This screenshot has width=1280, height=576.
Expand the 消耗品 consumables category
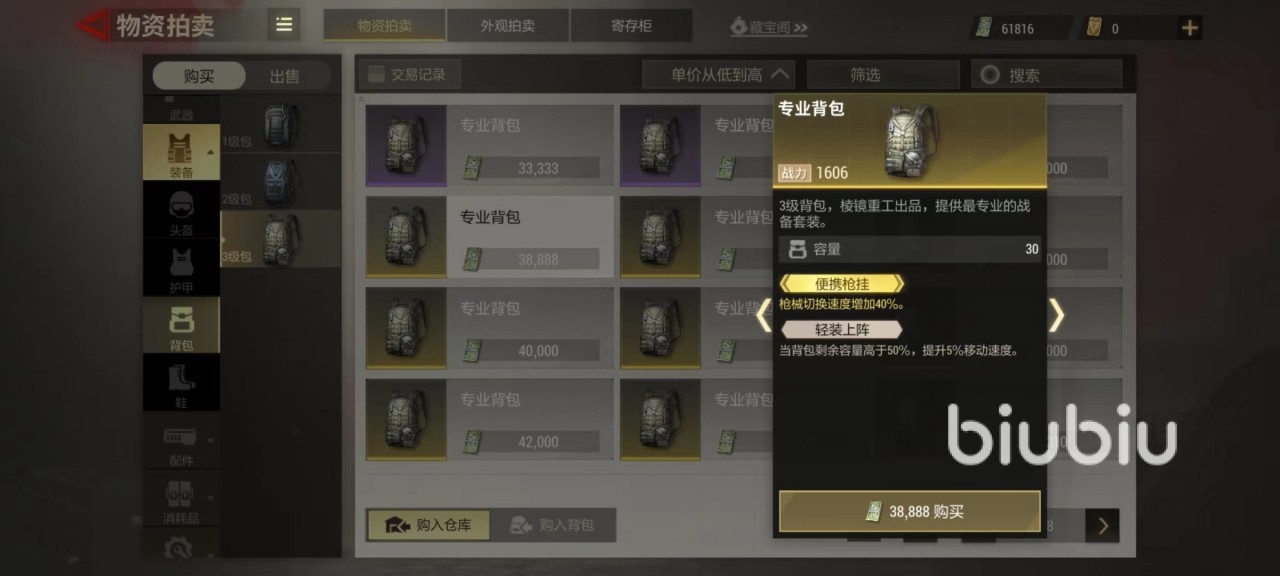click(181, 499)
